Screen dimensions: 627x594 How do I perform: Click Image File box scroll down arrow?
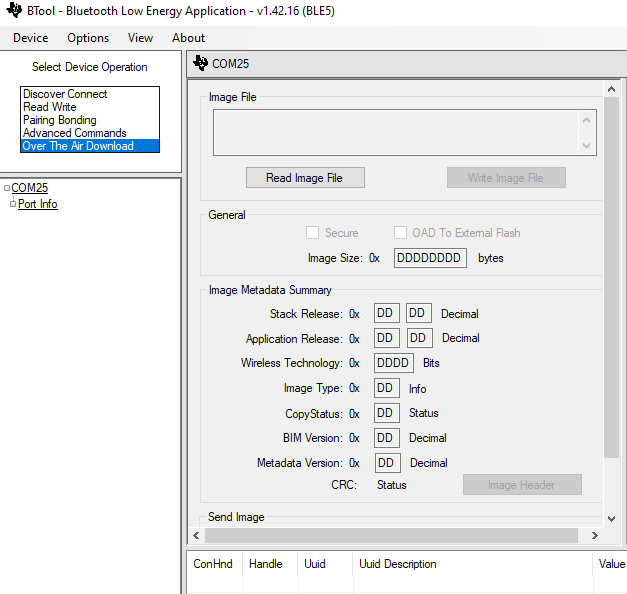point(587,146)
